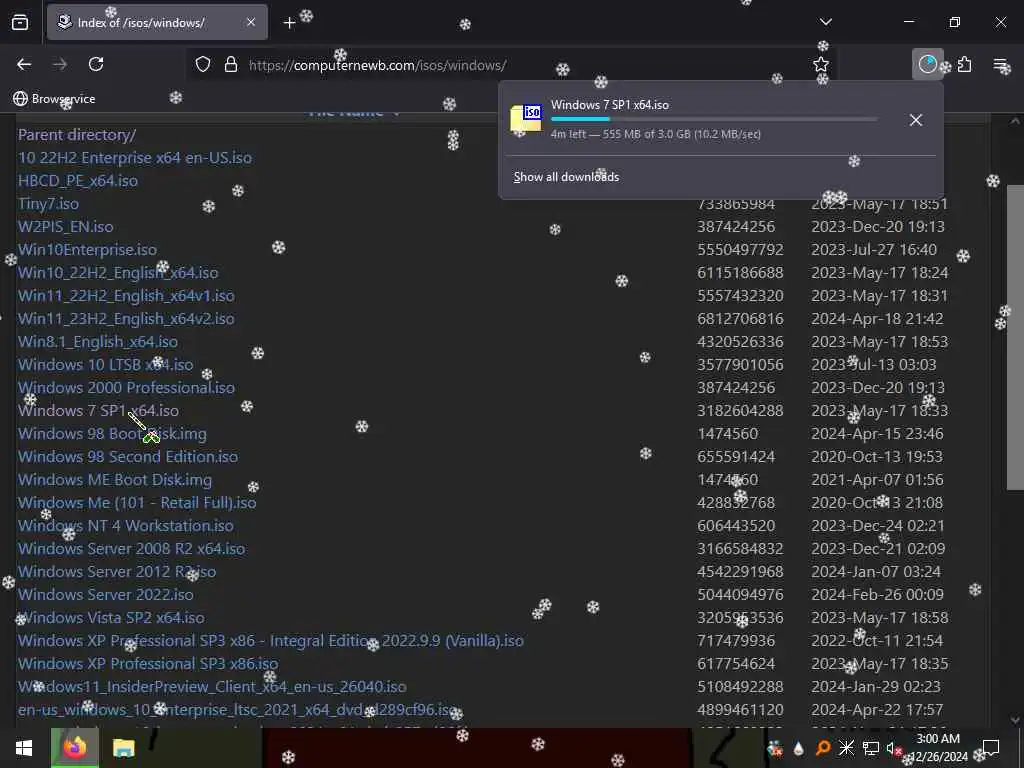Open a new tab with plus button
Image resolution: width=1024 pixels, height=768 pixels.
point(289,23)
